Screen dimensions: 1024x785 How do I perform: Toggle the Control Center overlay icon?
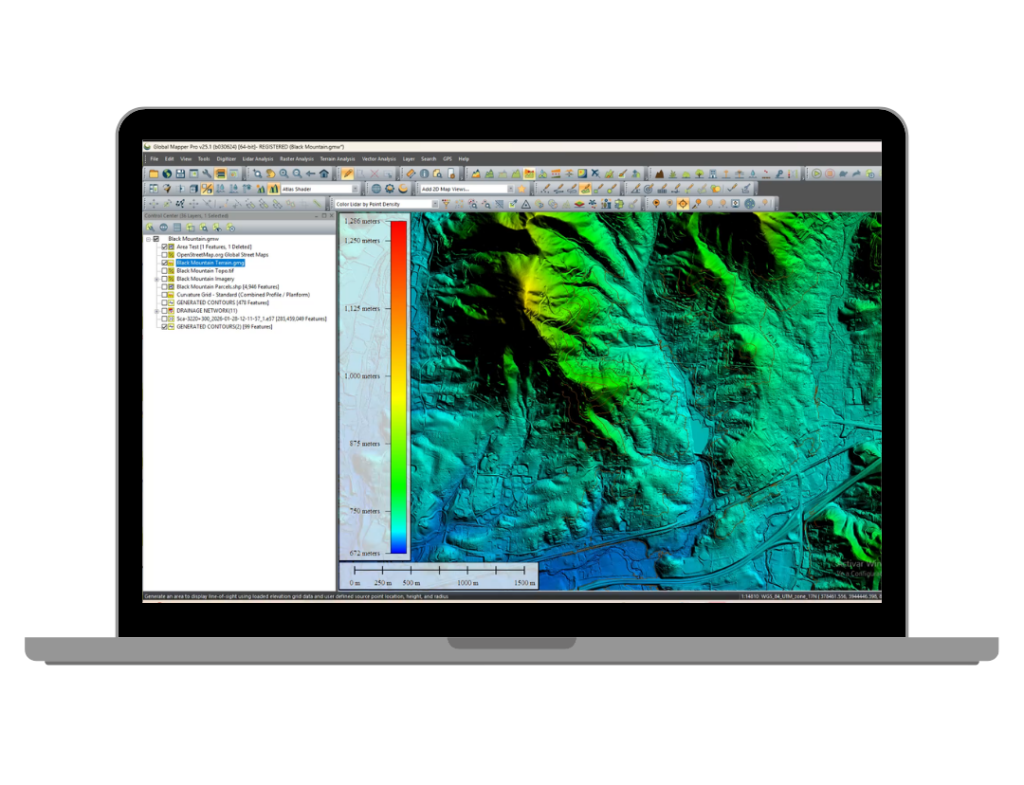(x=220, y=174)
